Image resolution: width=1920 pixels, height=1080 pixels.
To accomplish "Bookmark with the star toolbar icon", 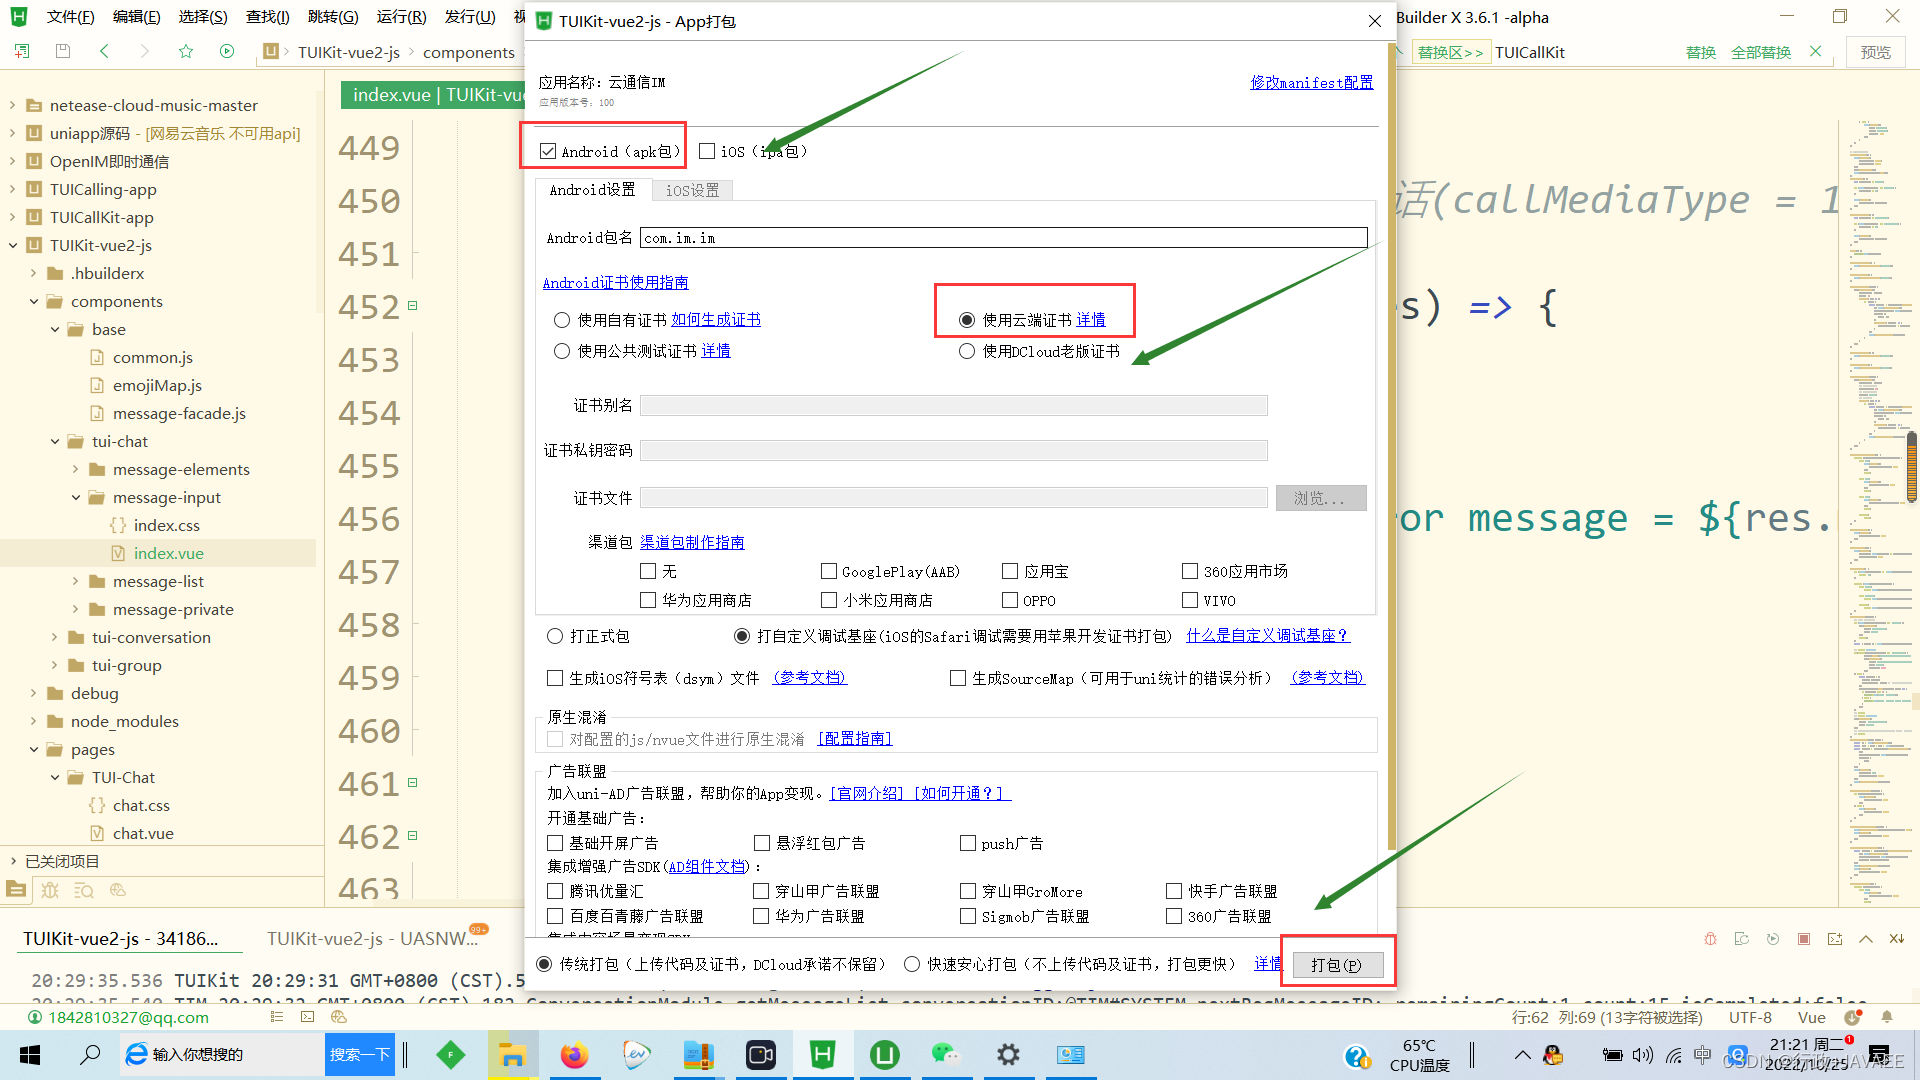I will 185,51.
